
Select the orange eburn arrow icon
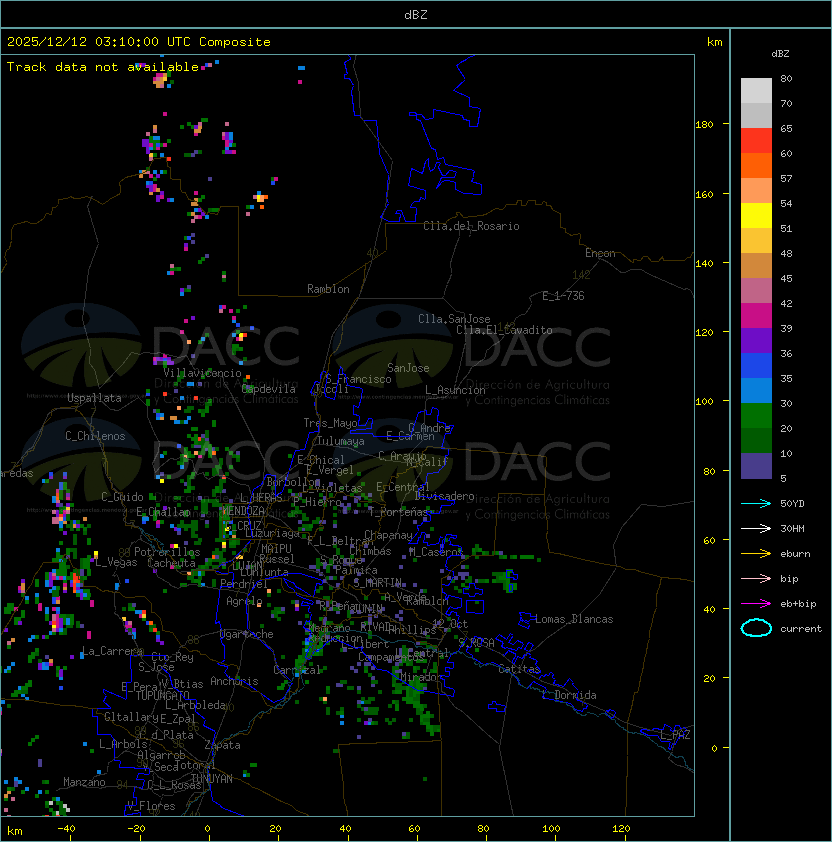point(756,553)
